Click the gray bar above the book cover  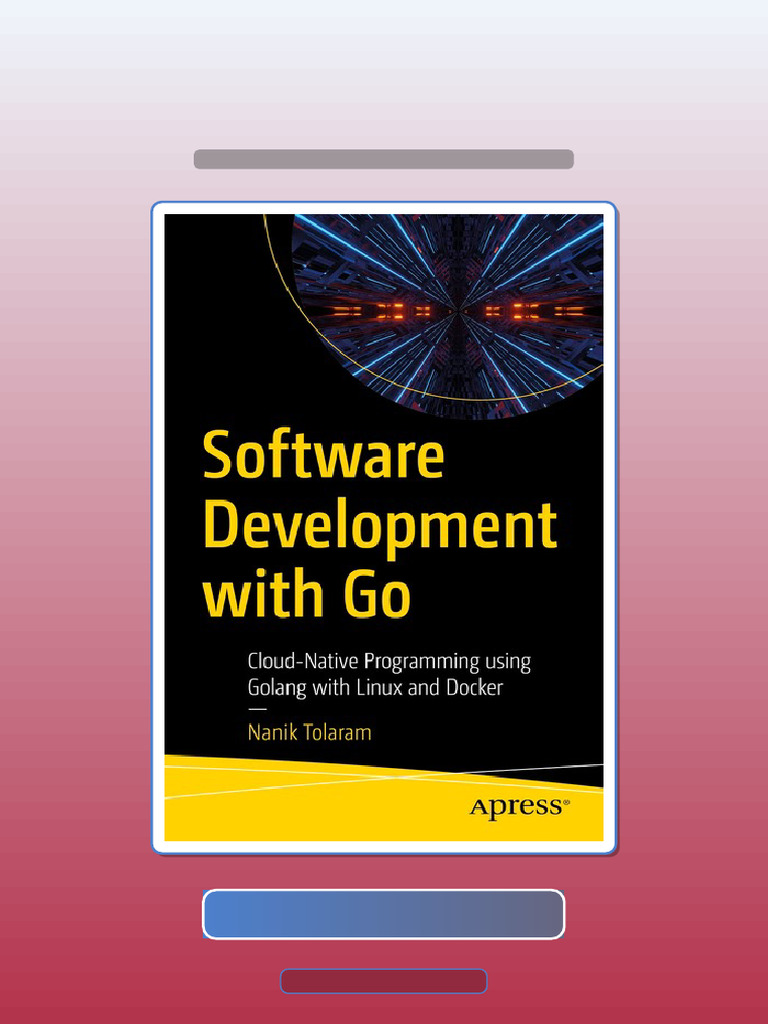click(383, 159)
